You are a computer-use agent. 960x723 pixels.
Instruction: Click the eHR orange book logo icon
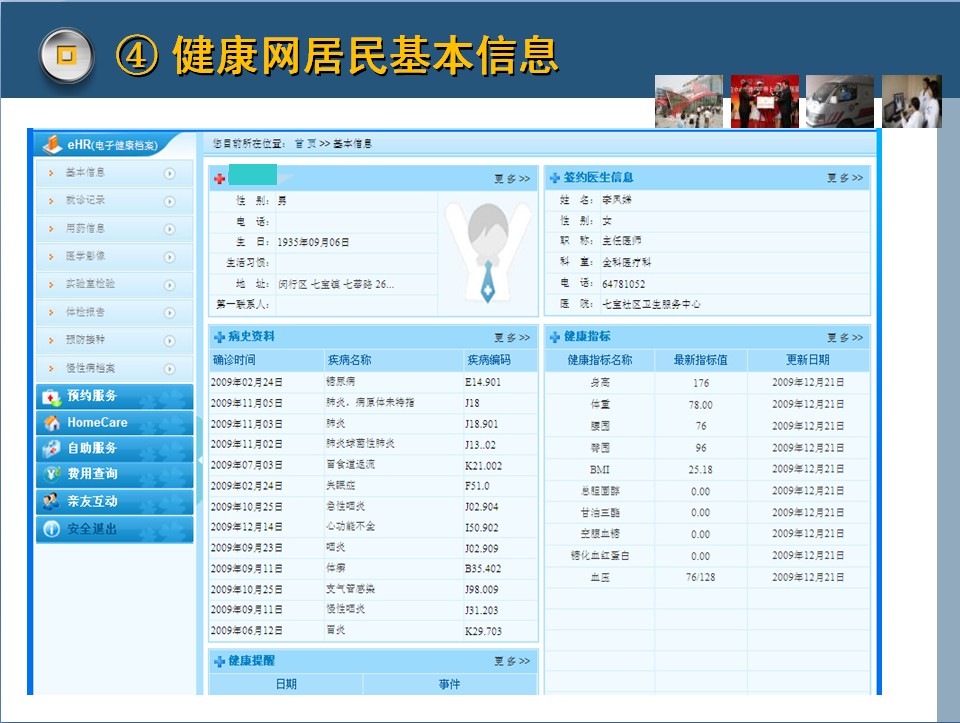point(52,145)
